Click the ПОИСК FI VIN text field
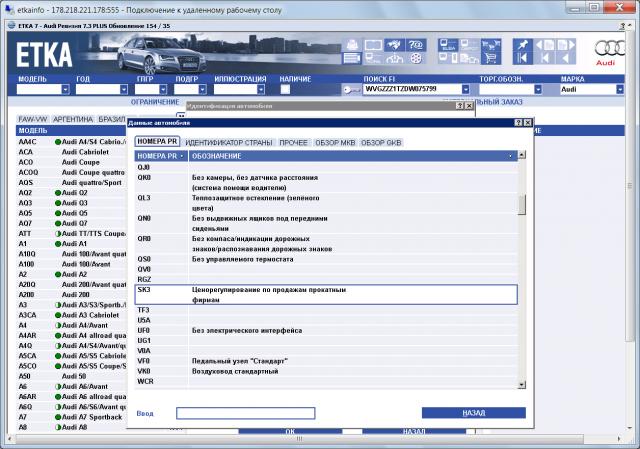 [412, 89]
